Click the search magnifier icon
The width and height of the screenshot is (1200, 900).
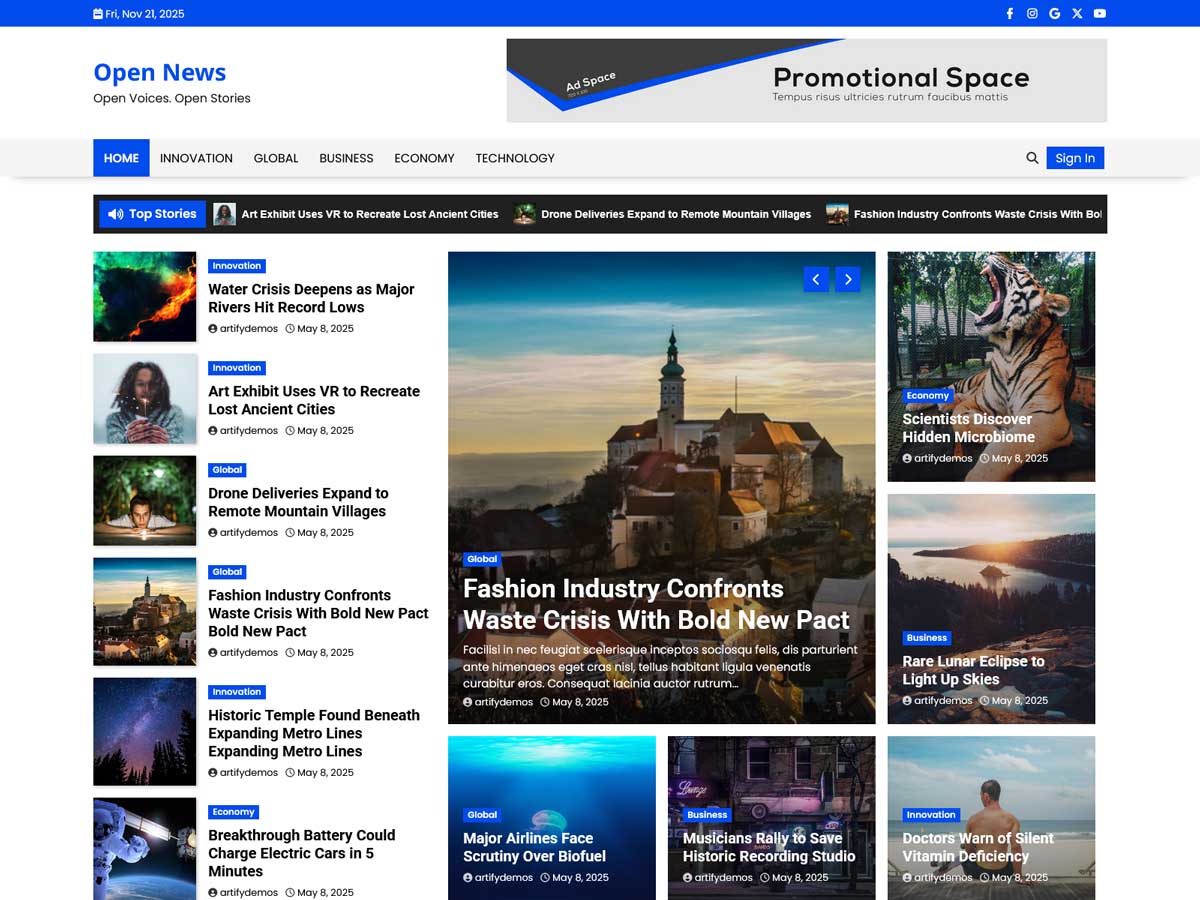click(1032, 157)
